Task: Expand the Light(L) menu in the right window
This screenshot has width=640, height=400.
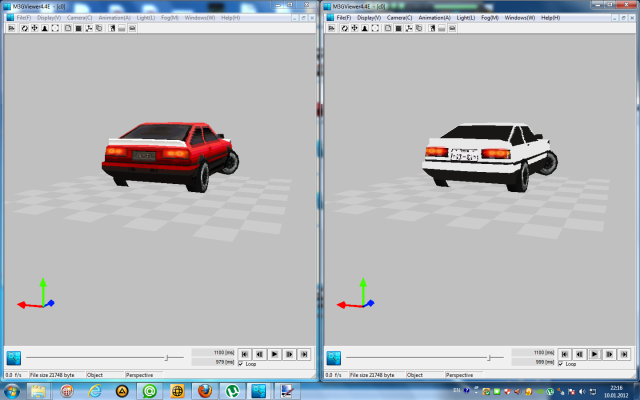Action: point(466,18)
